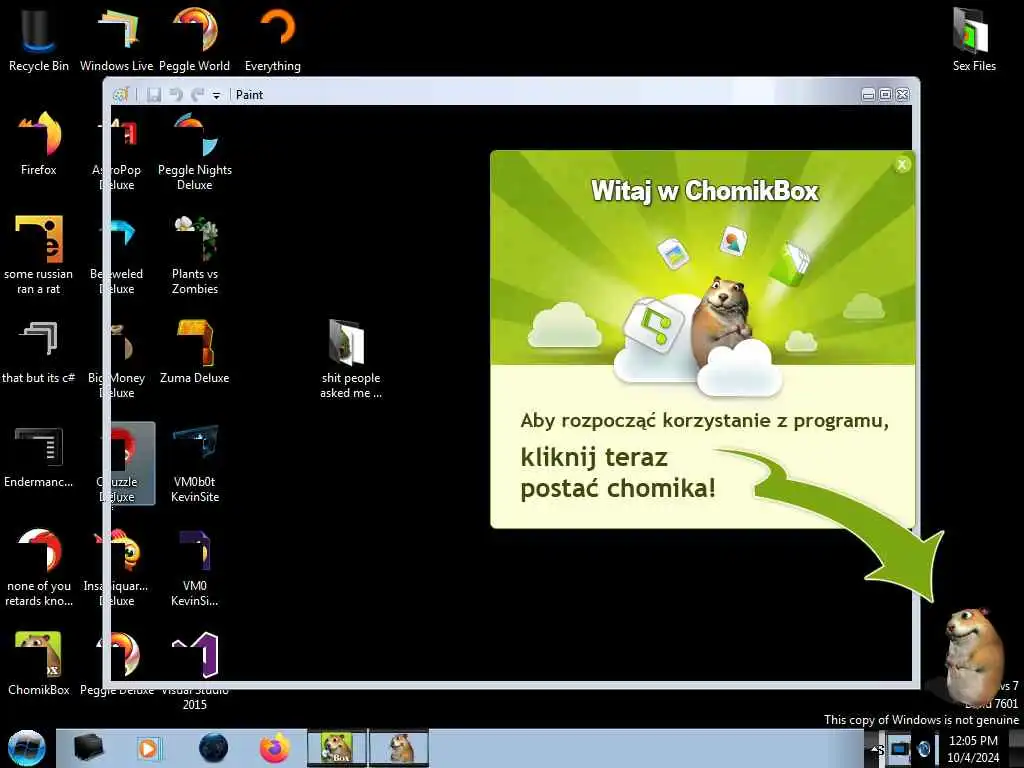This screenshot has width=1024, height=768.
Task: Select the Bejeweled Deluxe desktop icon
Action: [x=118, y=255]
